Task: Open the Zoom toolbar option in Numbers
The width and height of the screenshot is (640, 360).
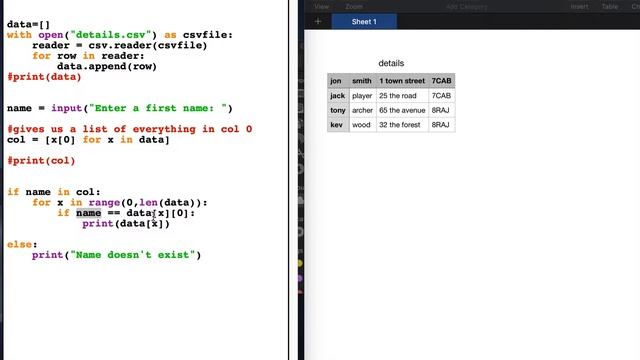Action: [x=354, y=7]
